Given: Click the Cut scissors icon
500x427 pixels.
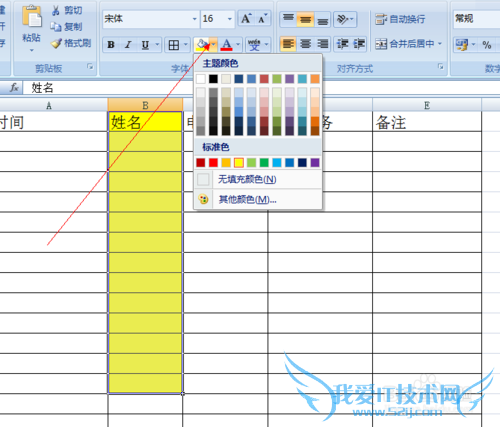Looking at the screenshot, I should click(x=56, y=11).
